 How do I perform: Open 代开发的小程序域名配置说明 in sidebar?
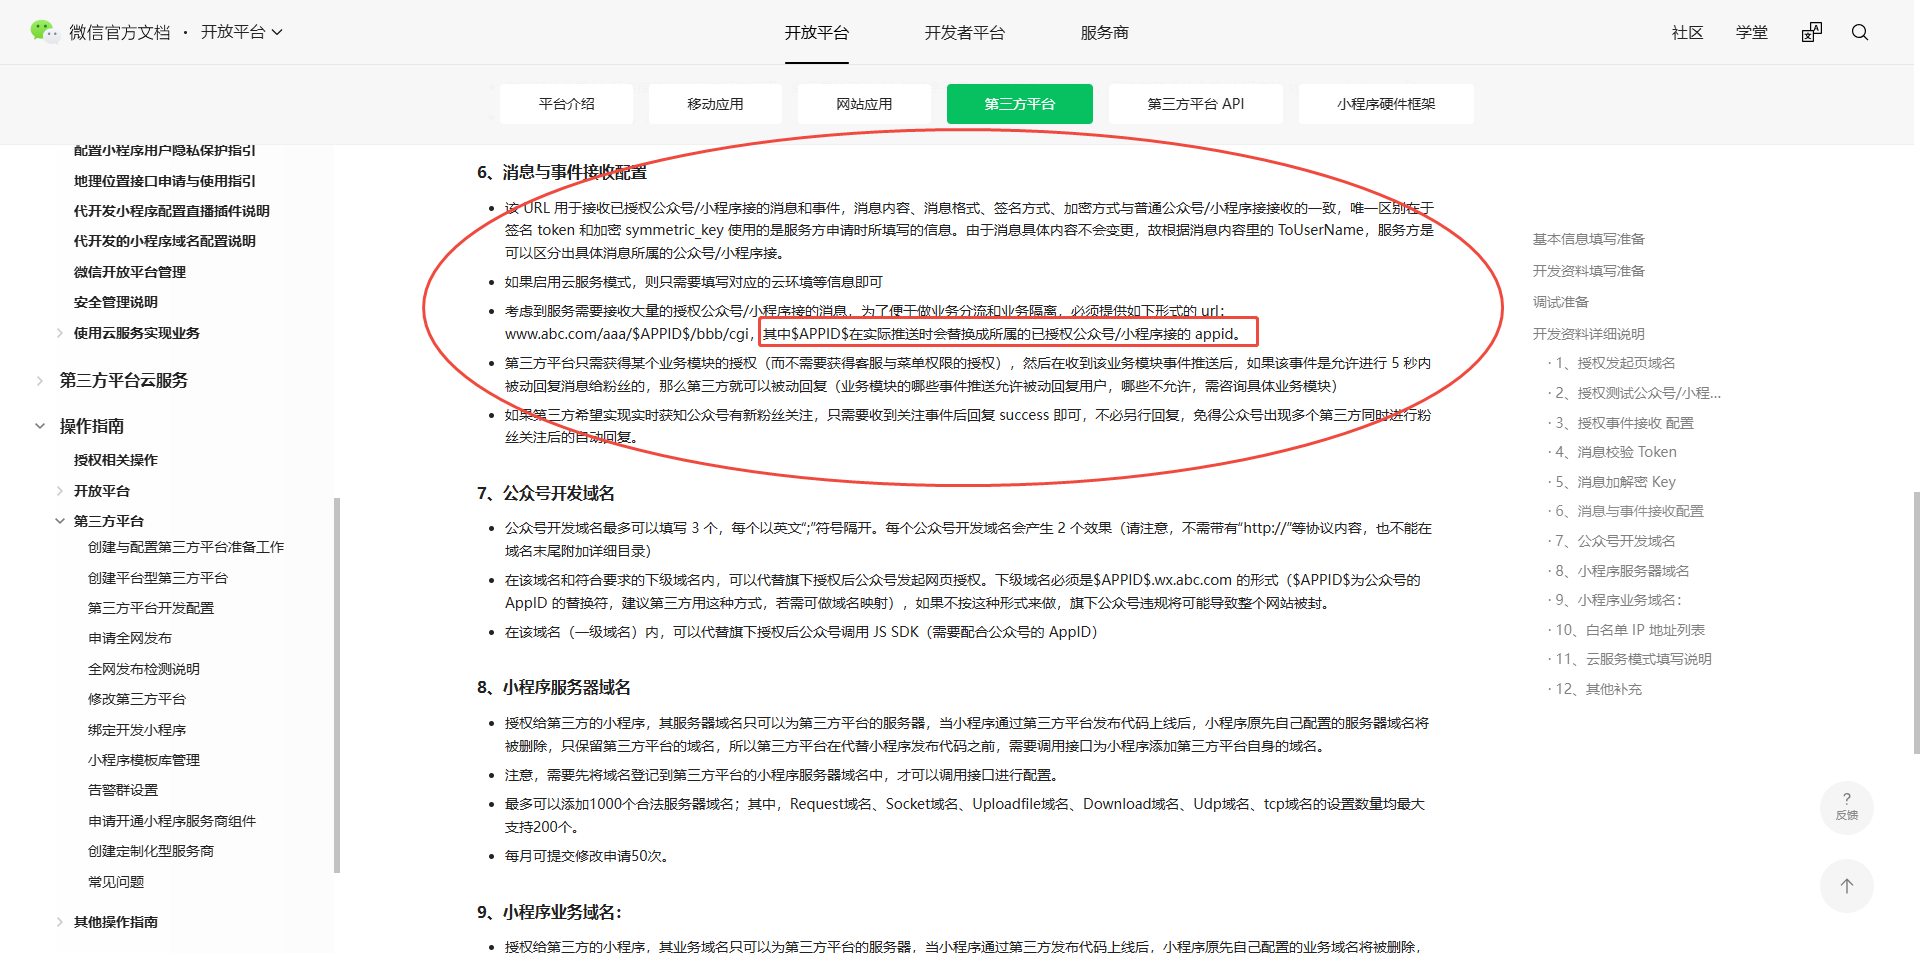point(165,241)
